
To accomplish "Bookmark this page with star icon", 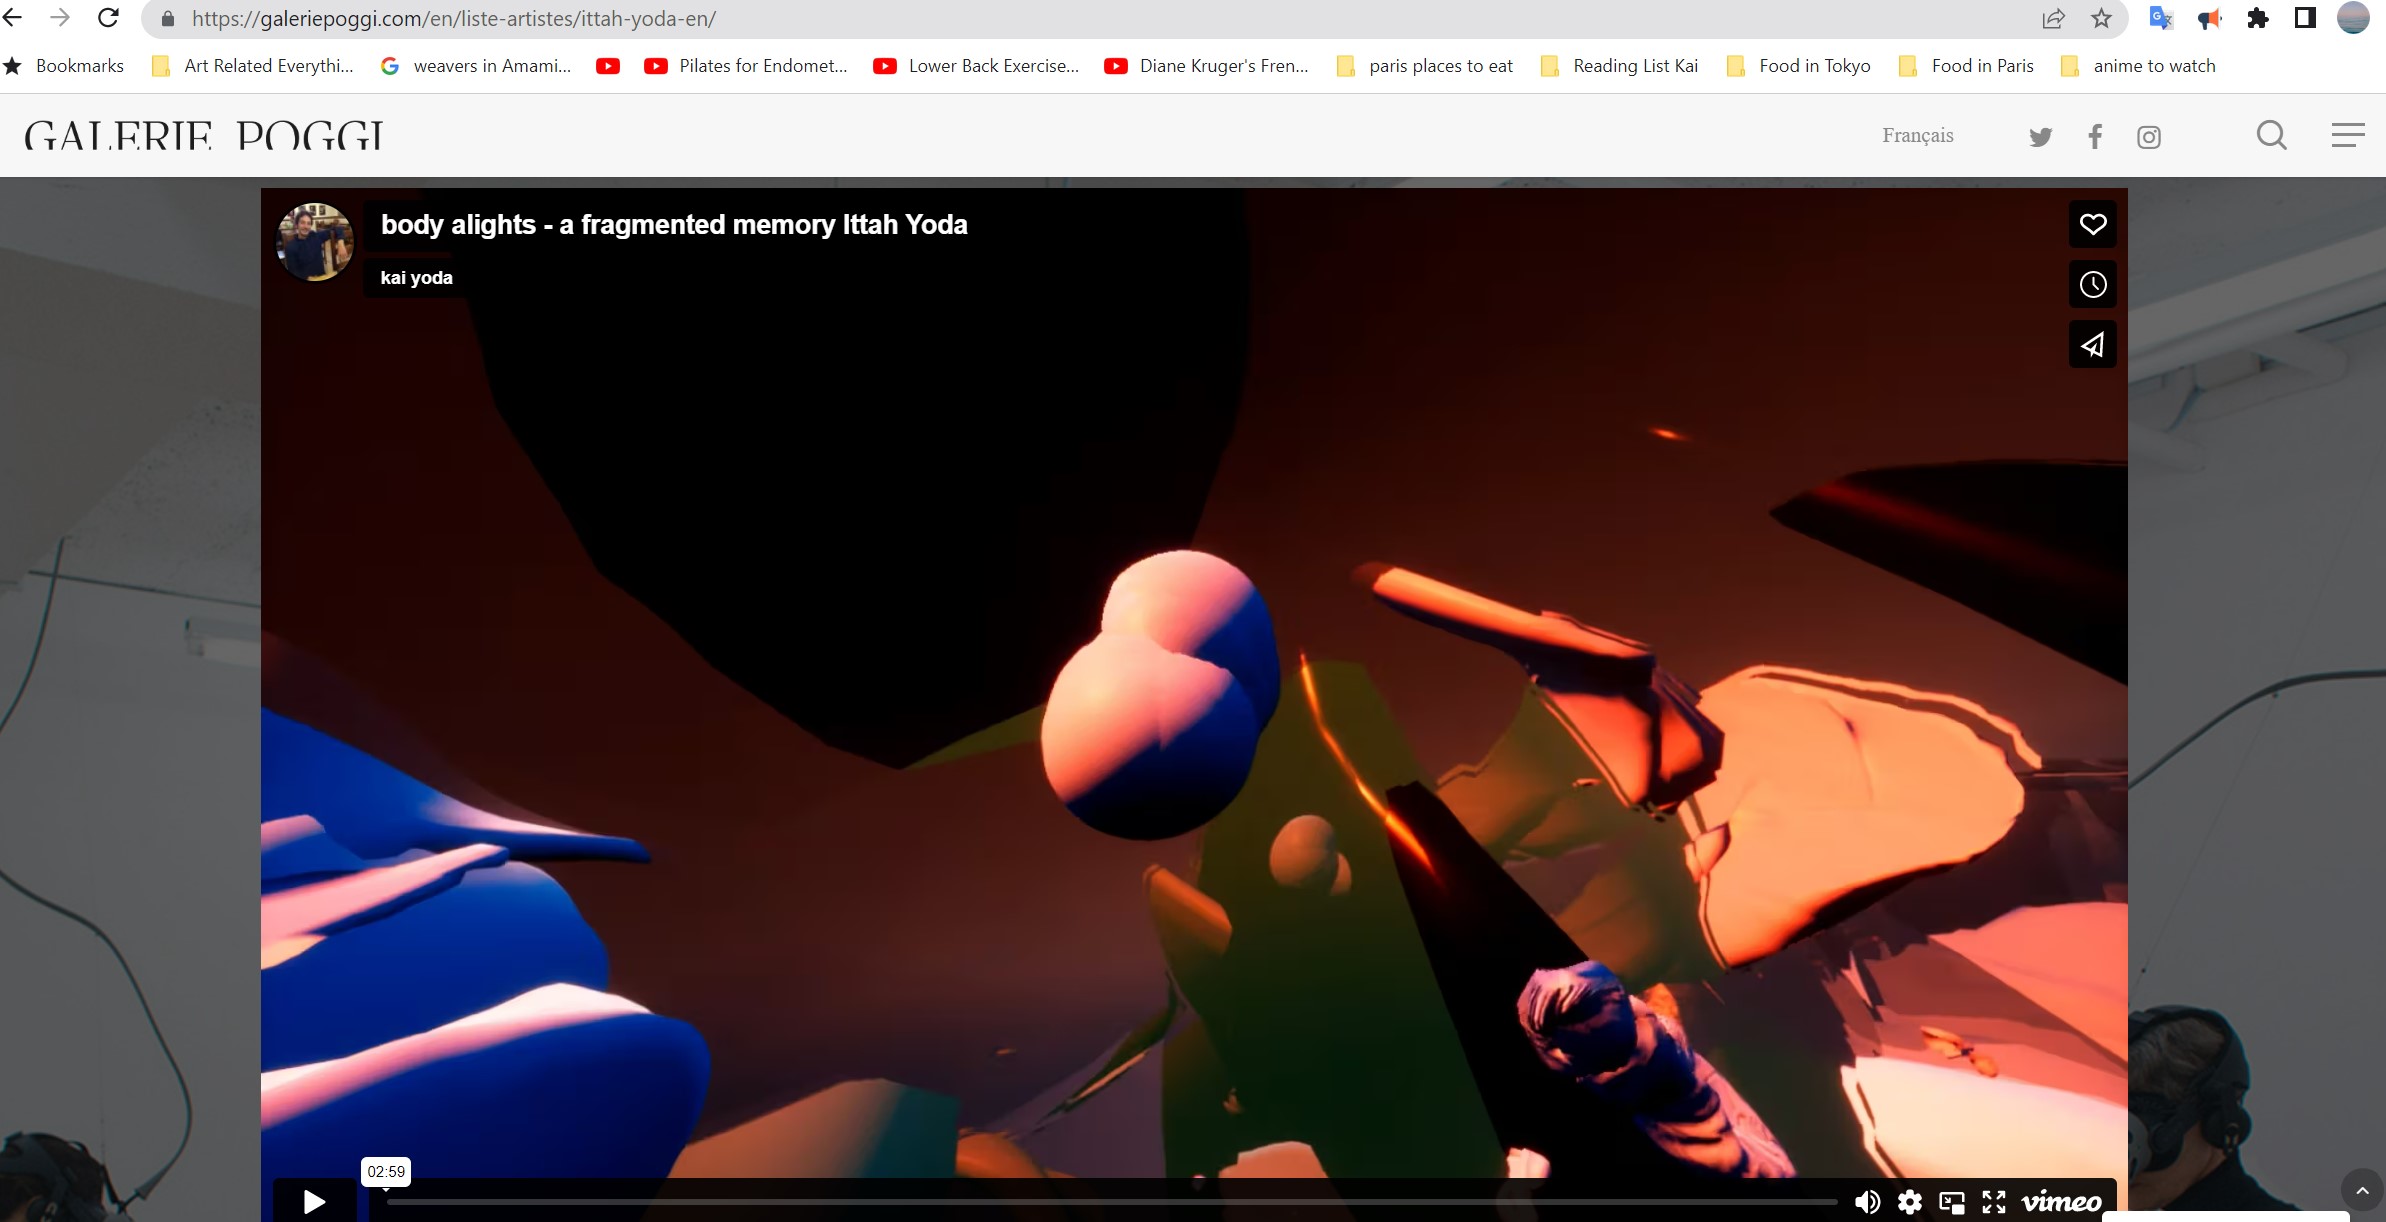I will click(x=2101, y=18).
